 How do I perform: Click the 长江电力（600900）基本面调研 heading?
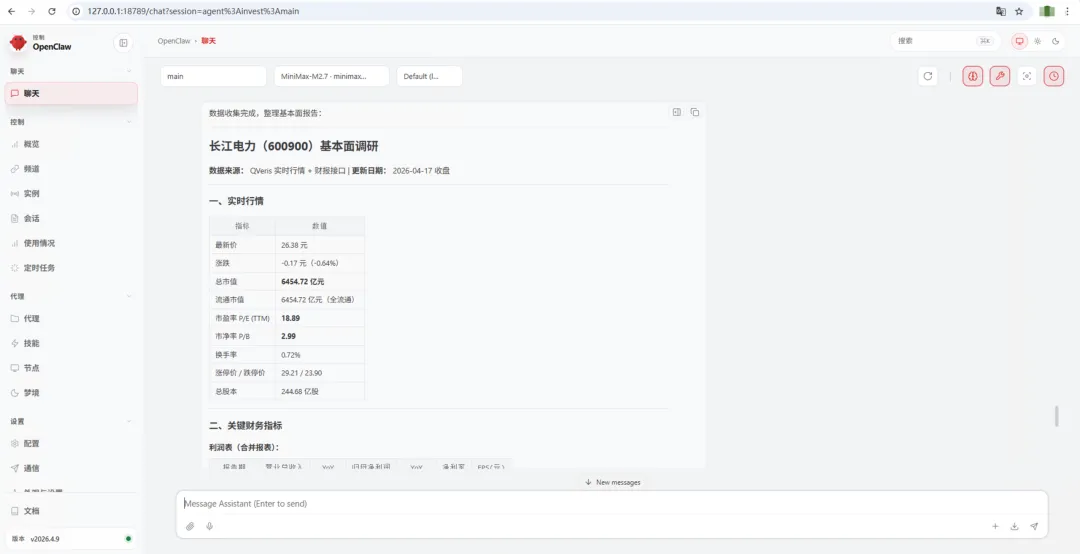293,146
